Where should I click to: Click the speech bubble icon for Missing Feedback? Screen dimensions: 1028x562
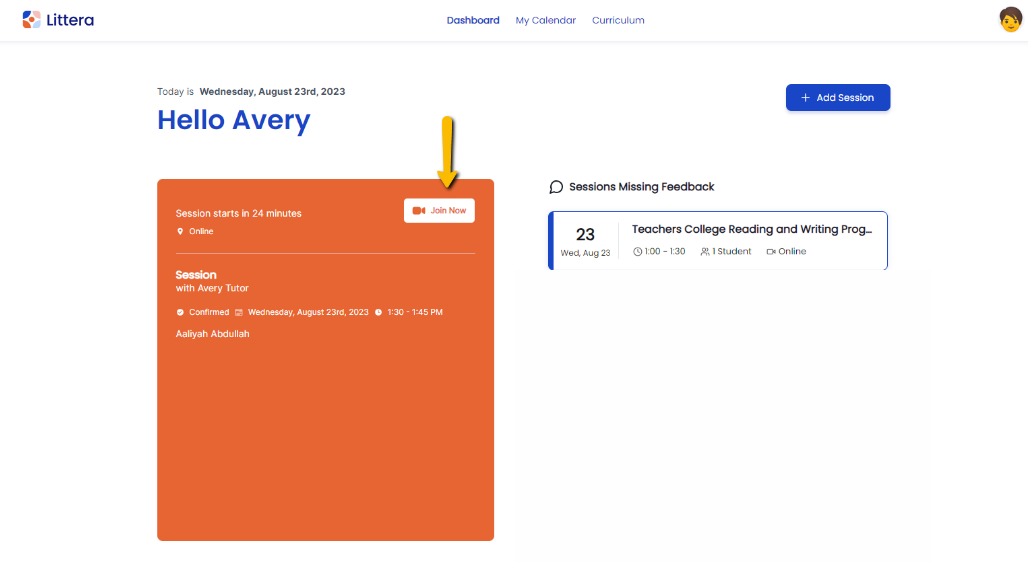[556, 187]
